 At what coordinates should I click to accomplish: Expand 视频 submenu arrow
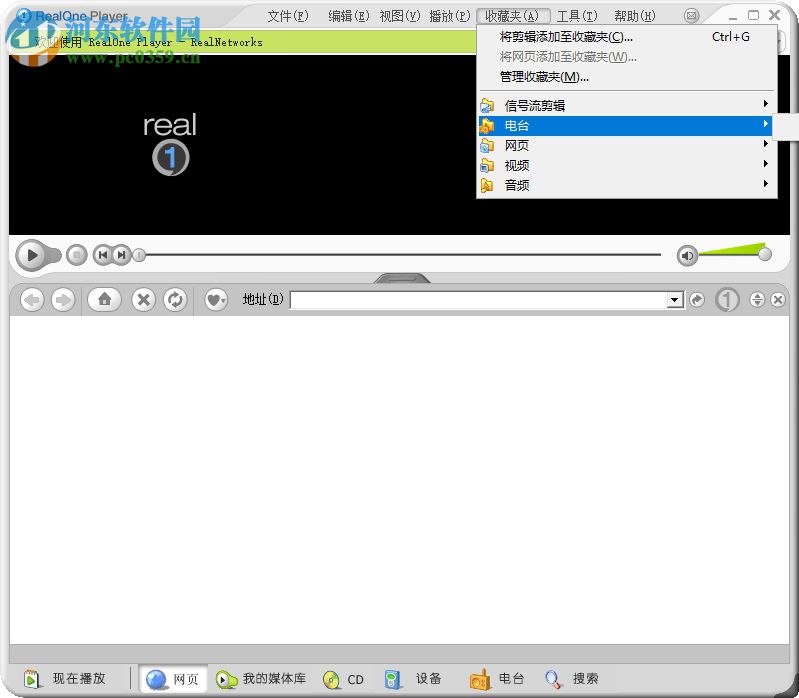[x=765, y=164]
